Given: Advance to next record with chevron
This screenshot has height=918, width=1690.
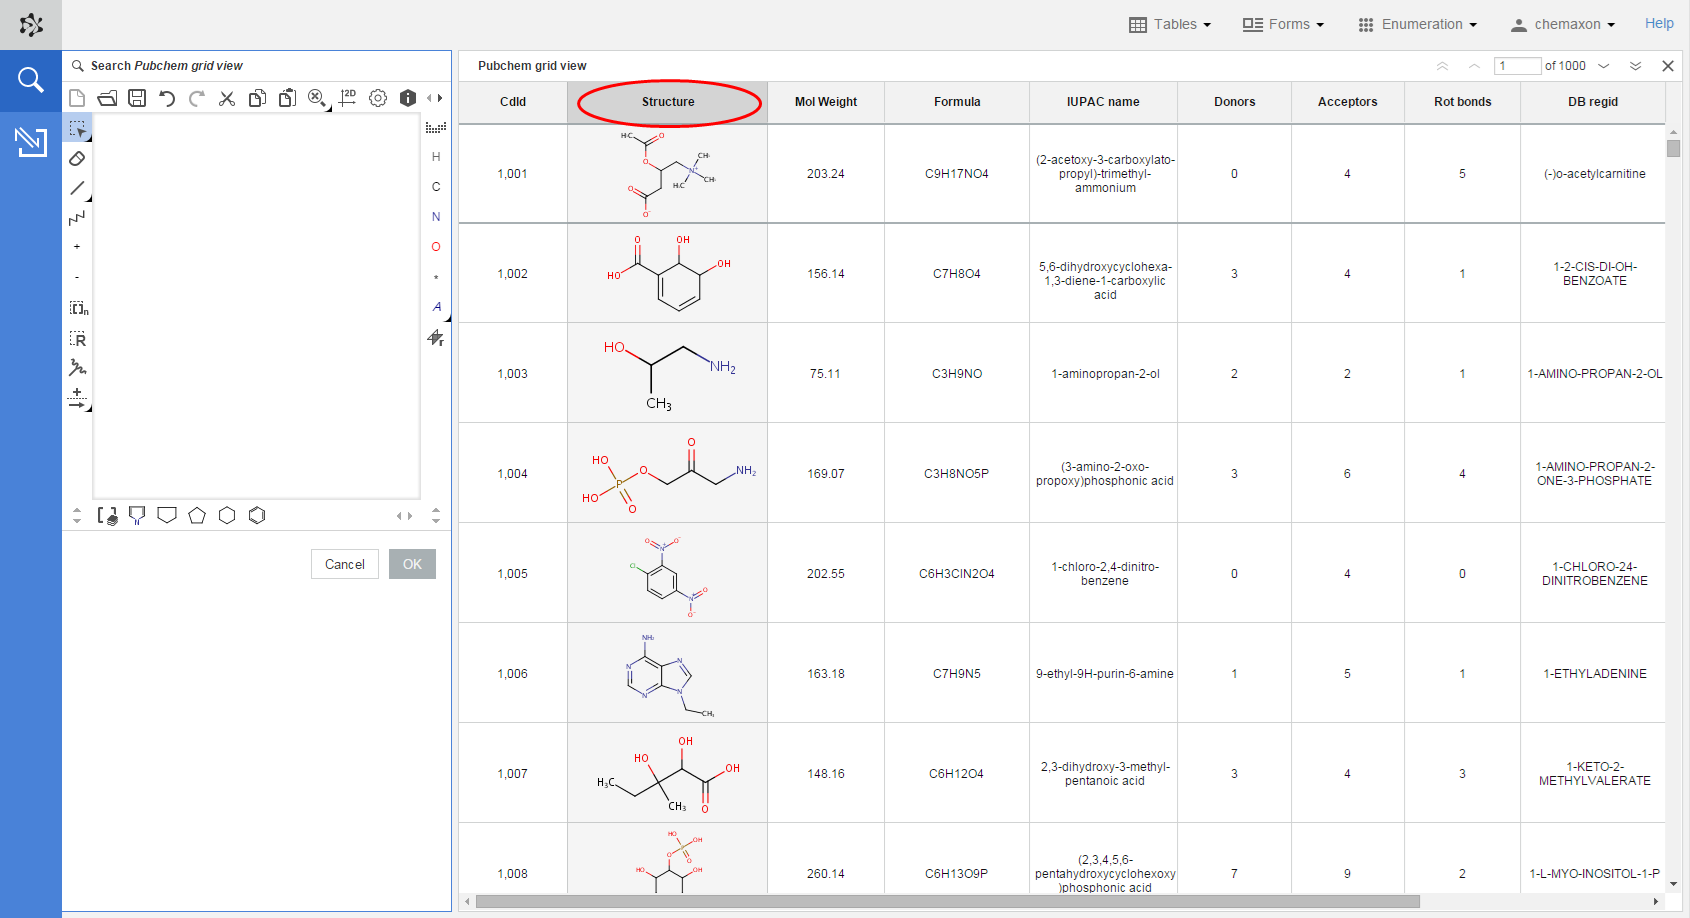Looking at the screenshot, I should [x=1605, y=66].
